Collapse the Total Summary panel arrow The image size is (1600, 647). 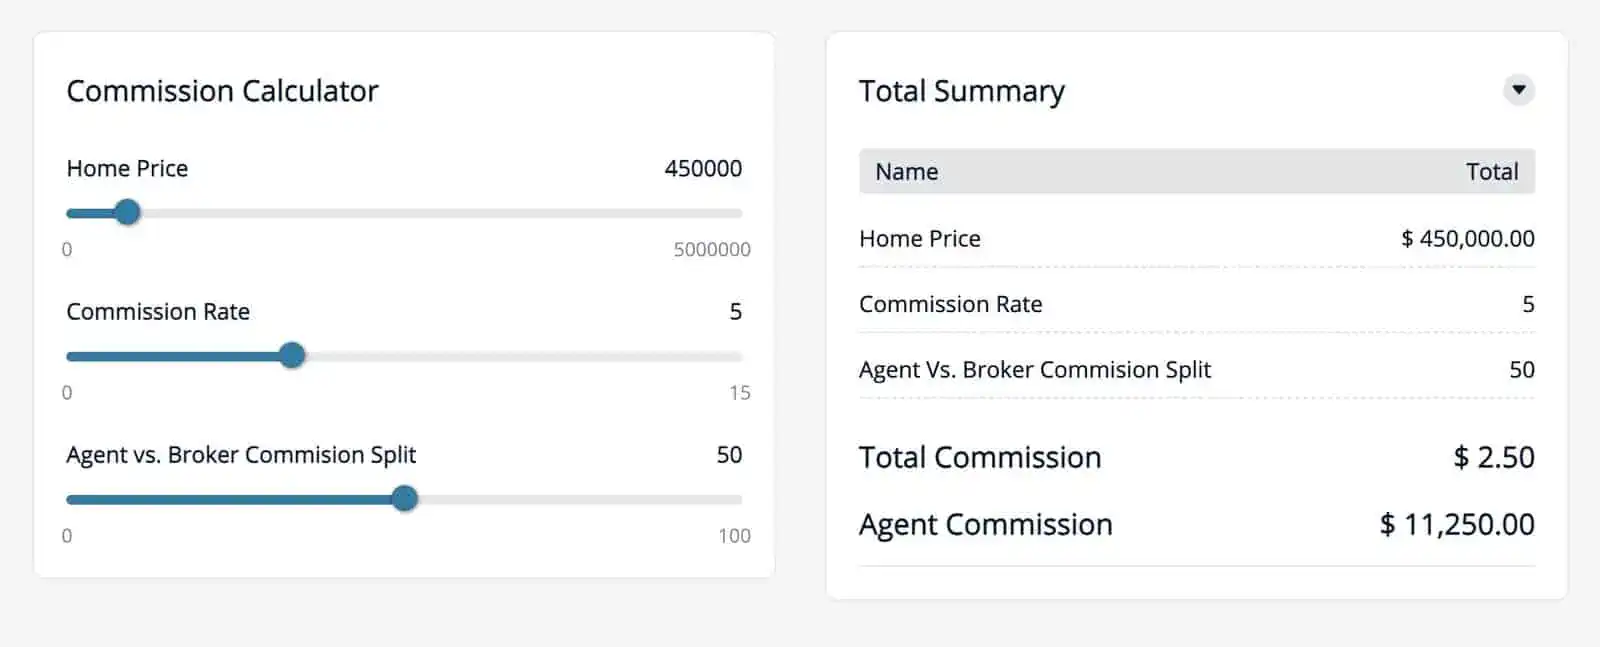1518,90
